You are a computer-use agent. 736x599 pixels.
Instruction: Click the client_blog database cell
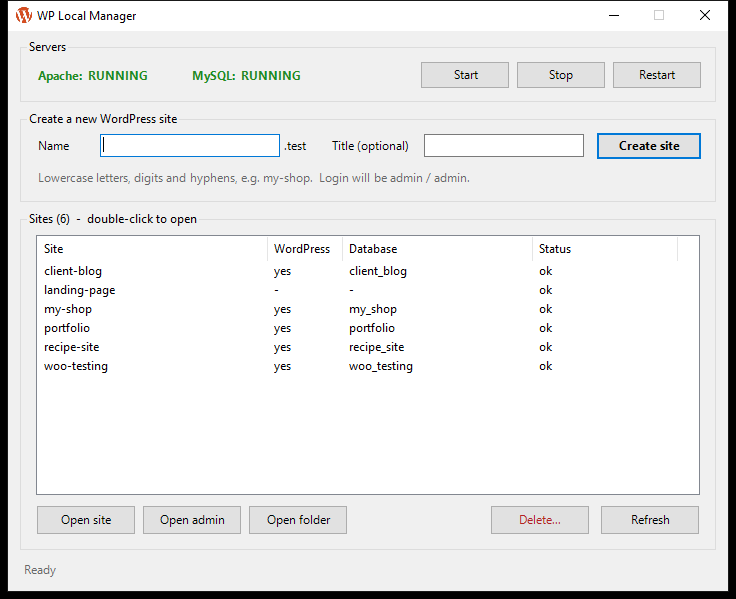[378, 271]
